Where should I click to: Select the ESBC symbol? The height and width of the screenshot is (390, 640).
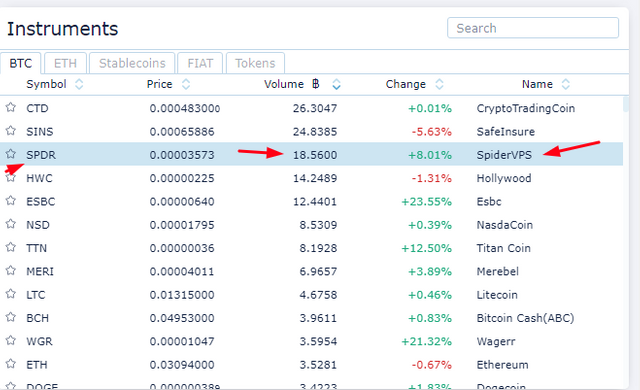tap(40, 202)
